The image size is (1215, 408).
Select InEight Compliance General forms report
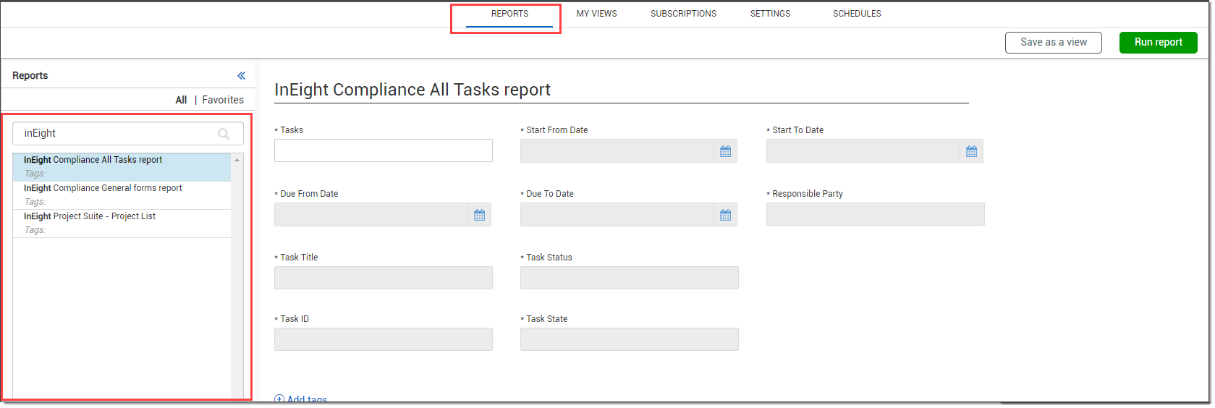103,188
